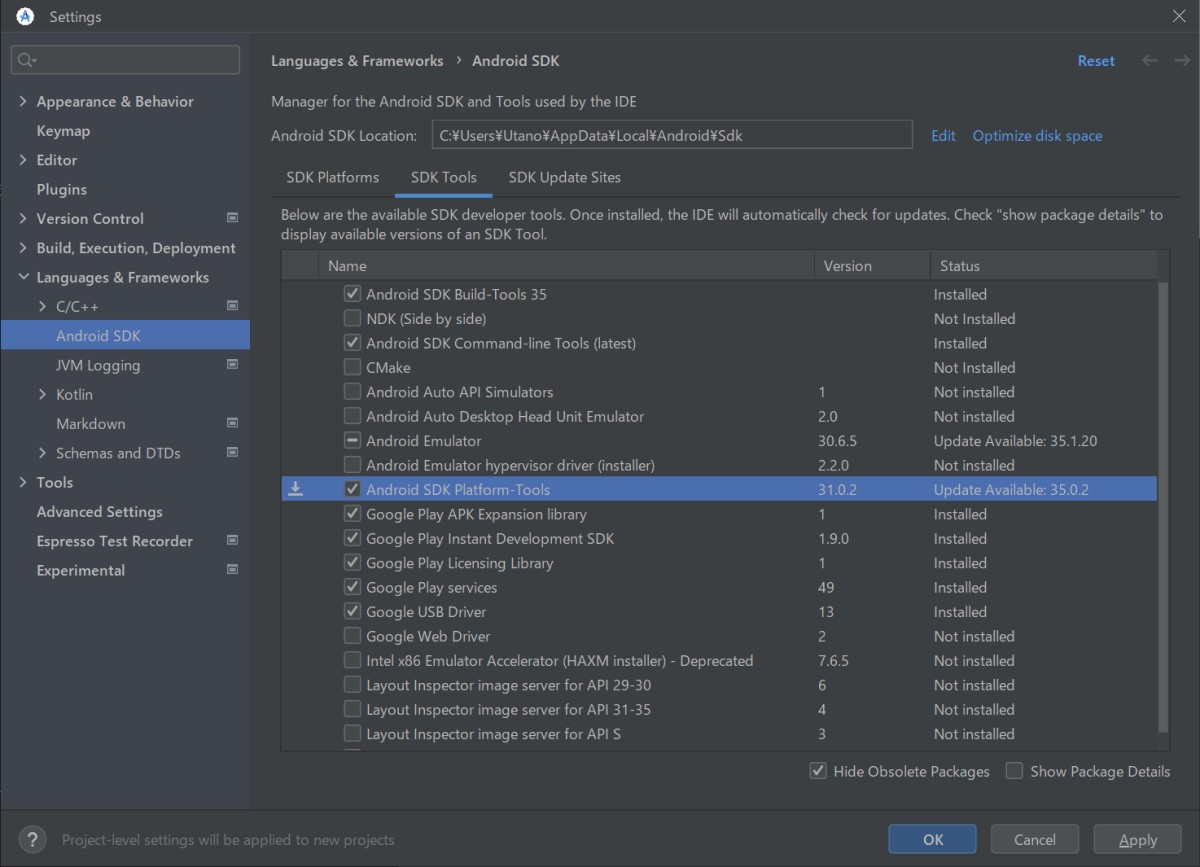Sort by the Version column header
Viewport: 1200px width, 867px height.
coord(872,266)
